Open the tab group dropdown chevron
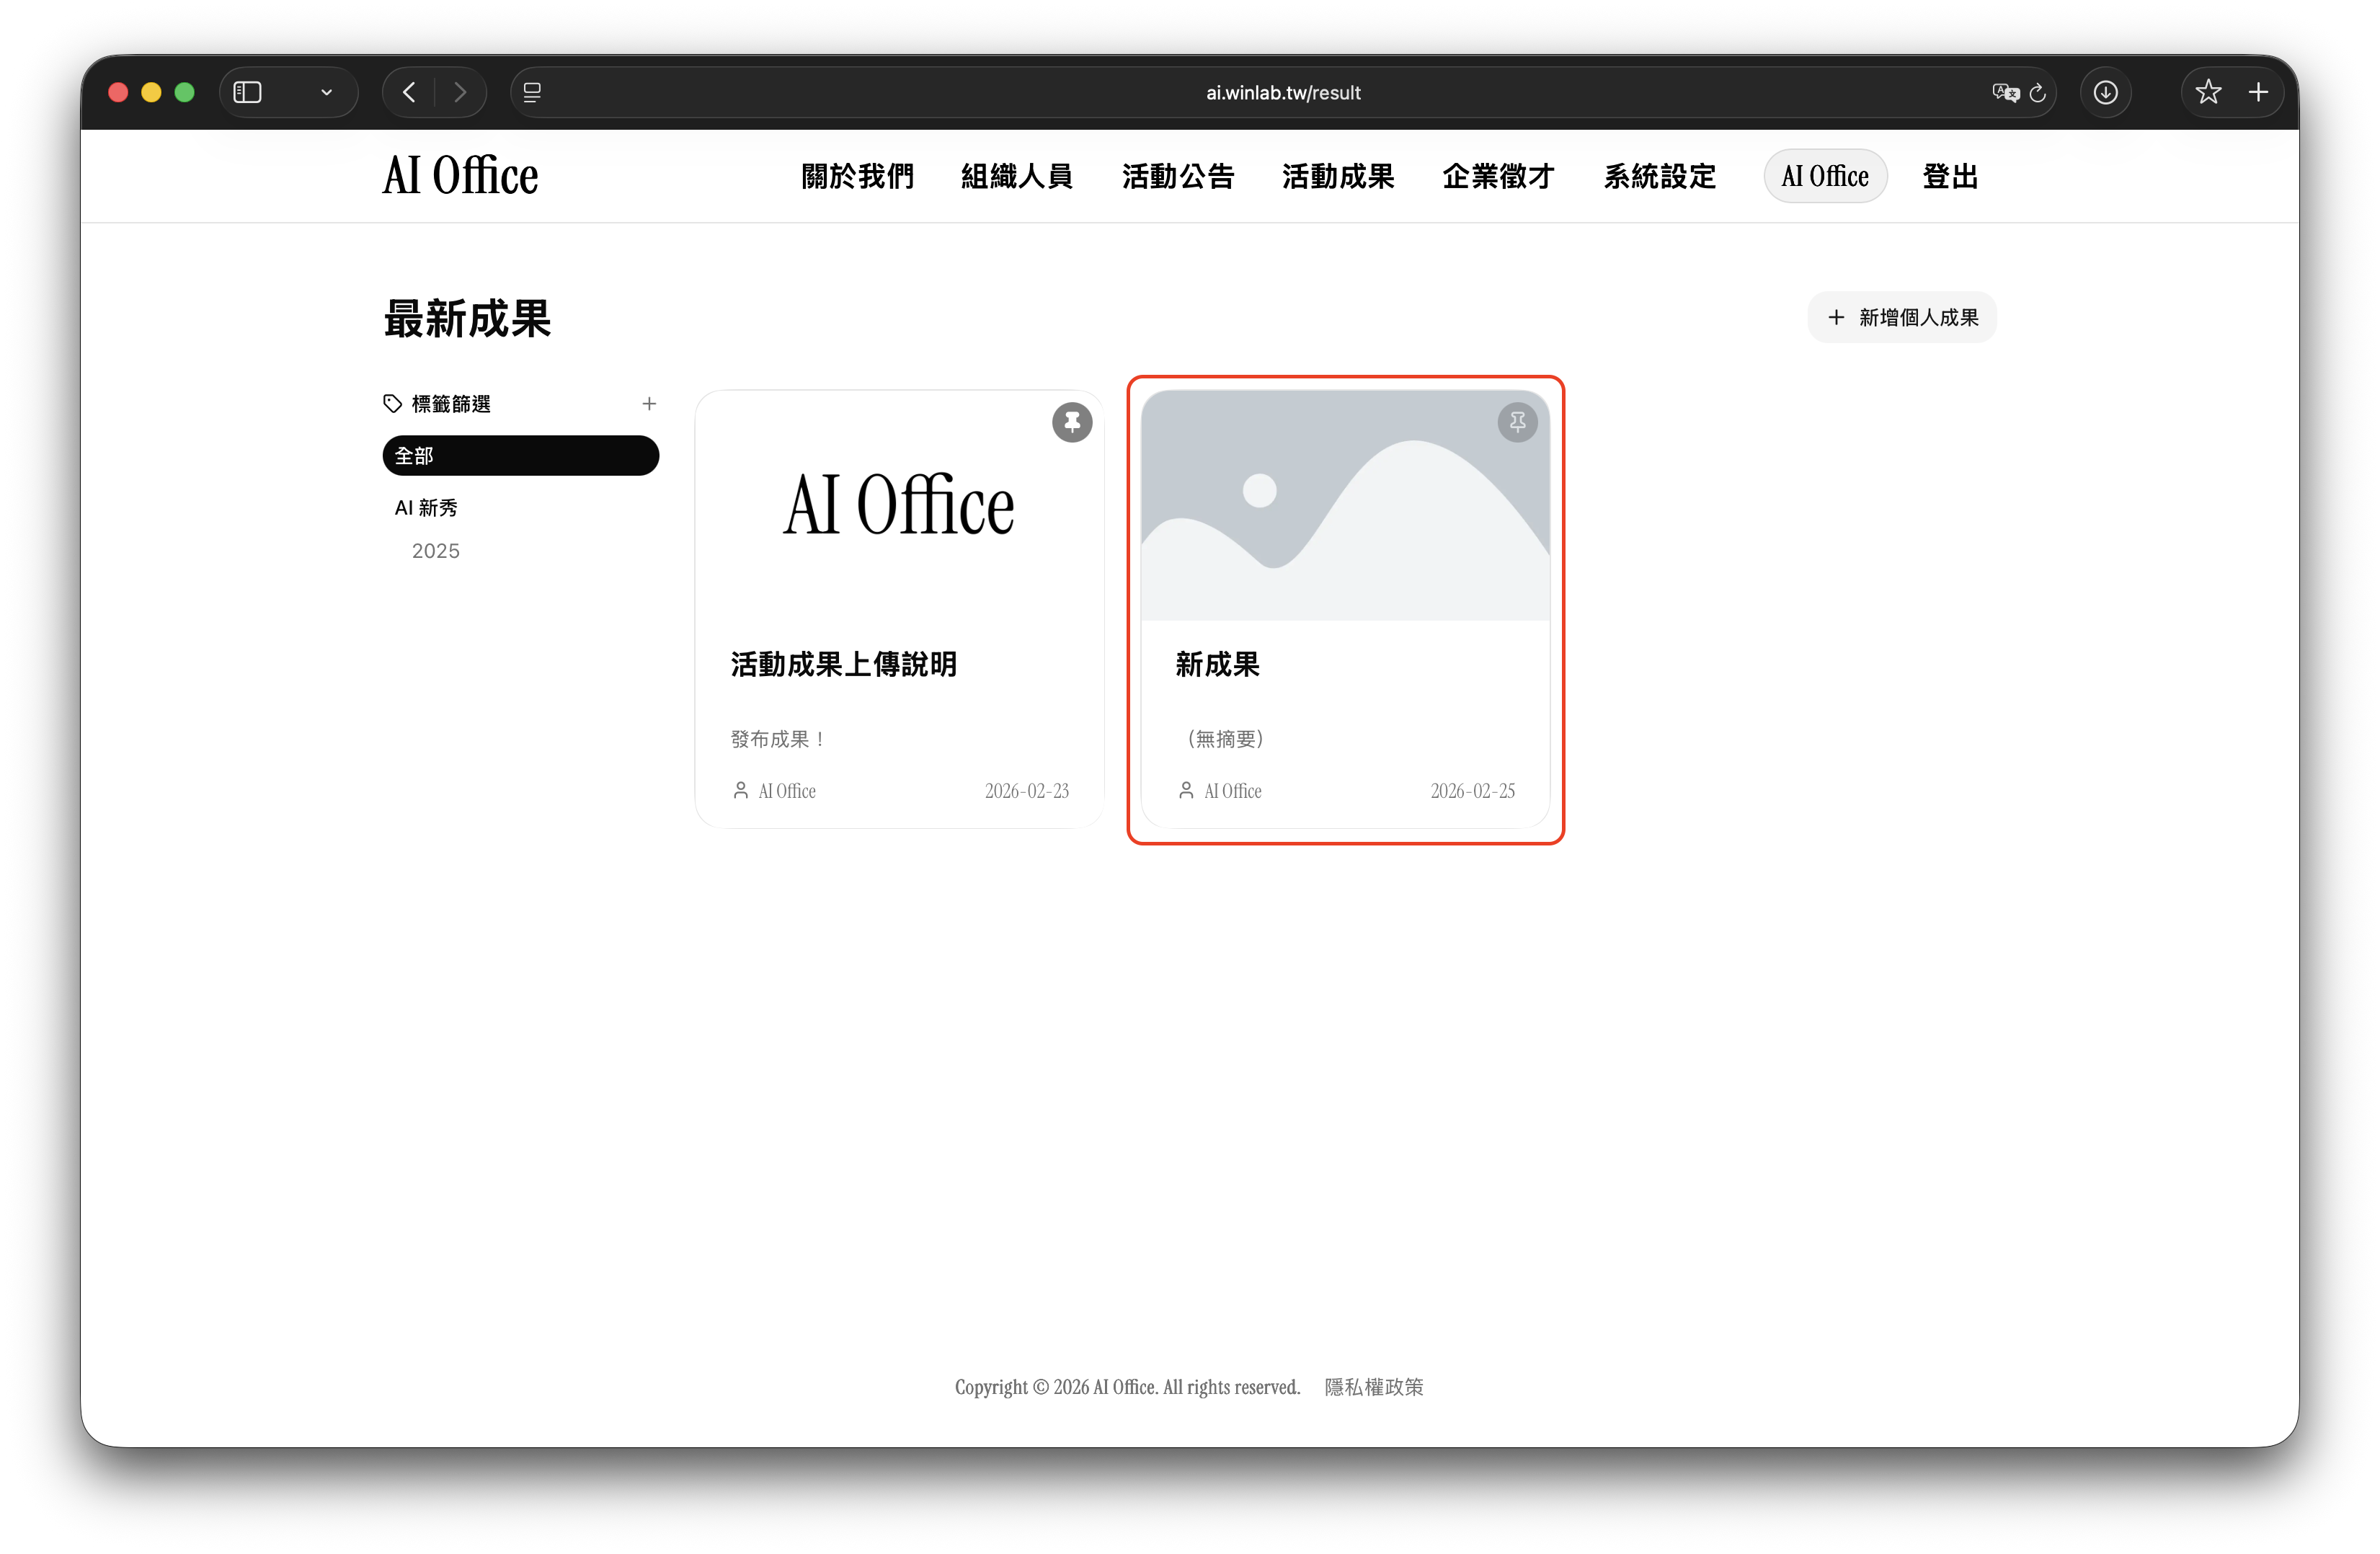The height and width of the screenshot is (1554, 2380). tap(326, 93)
